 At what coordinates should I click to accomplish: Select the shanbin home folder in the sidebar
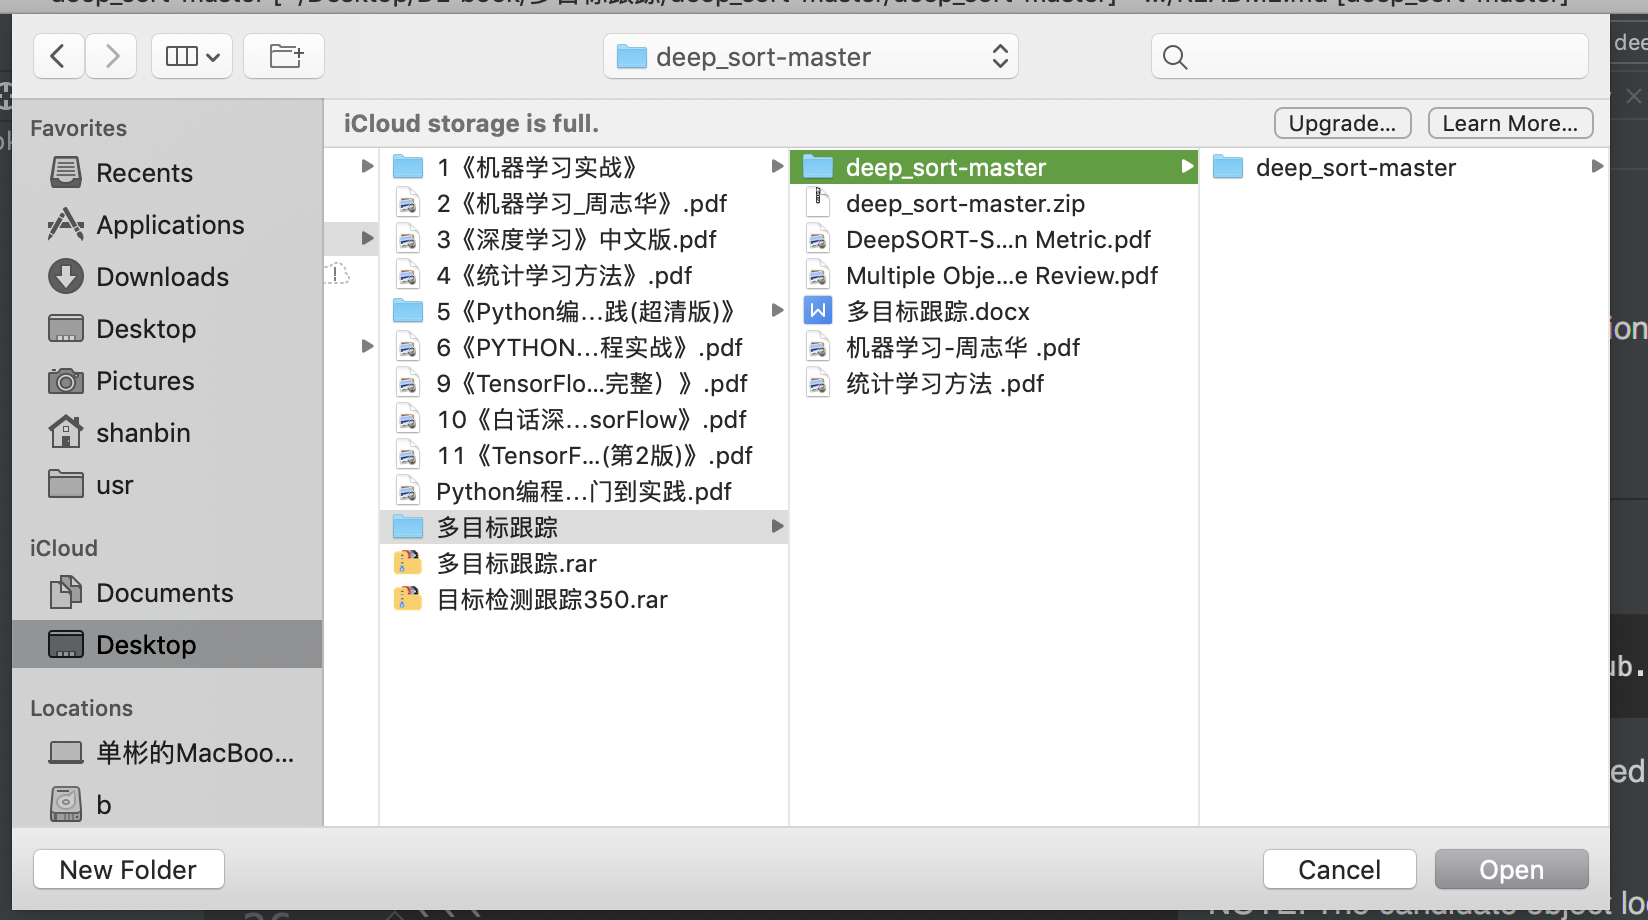[143, 432]
